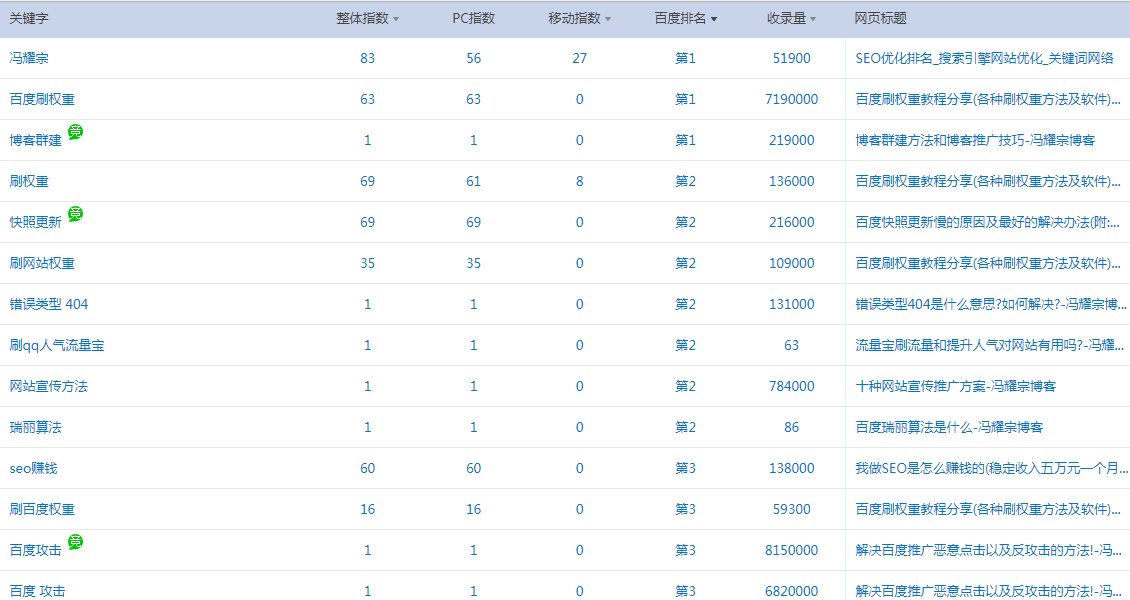The height and width of the screenshot is (600, 1130).
Task: Select the keyword seo赚钱
Action: [34, 469]
